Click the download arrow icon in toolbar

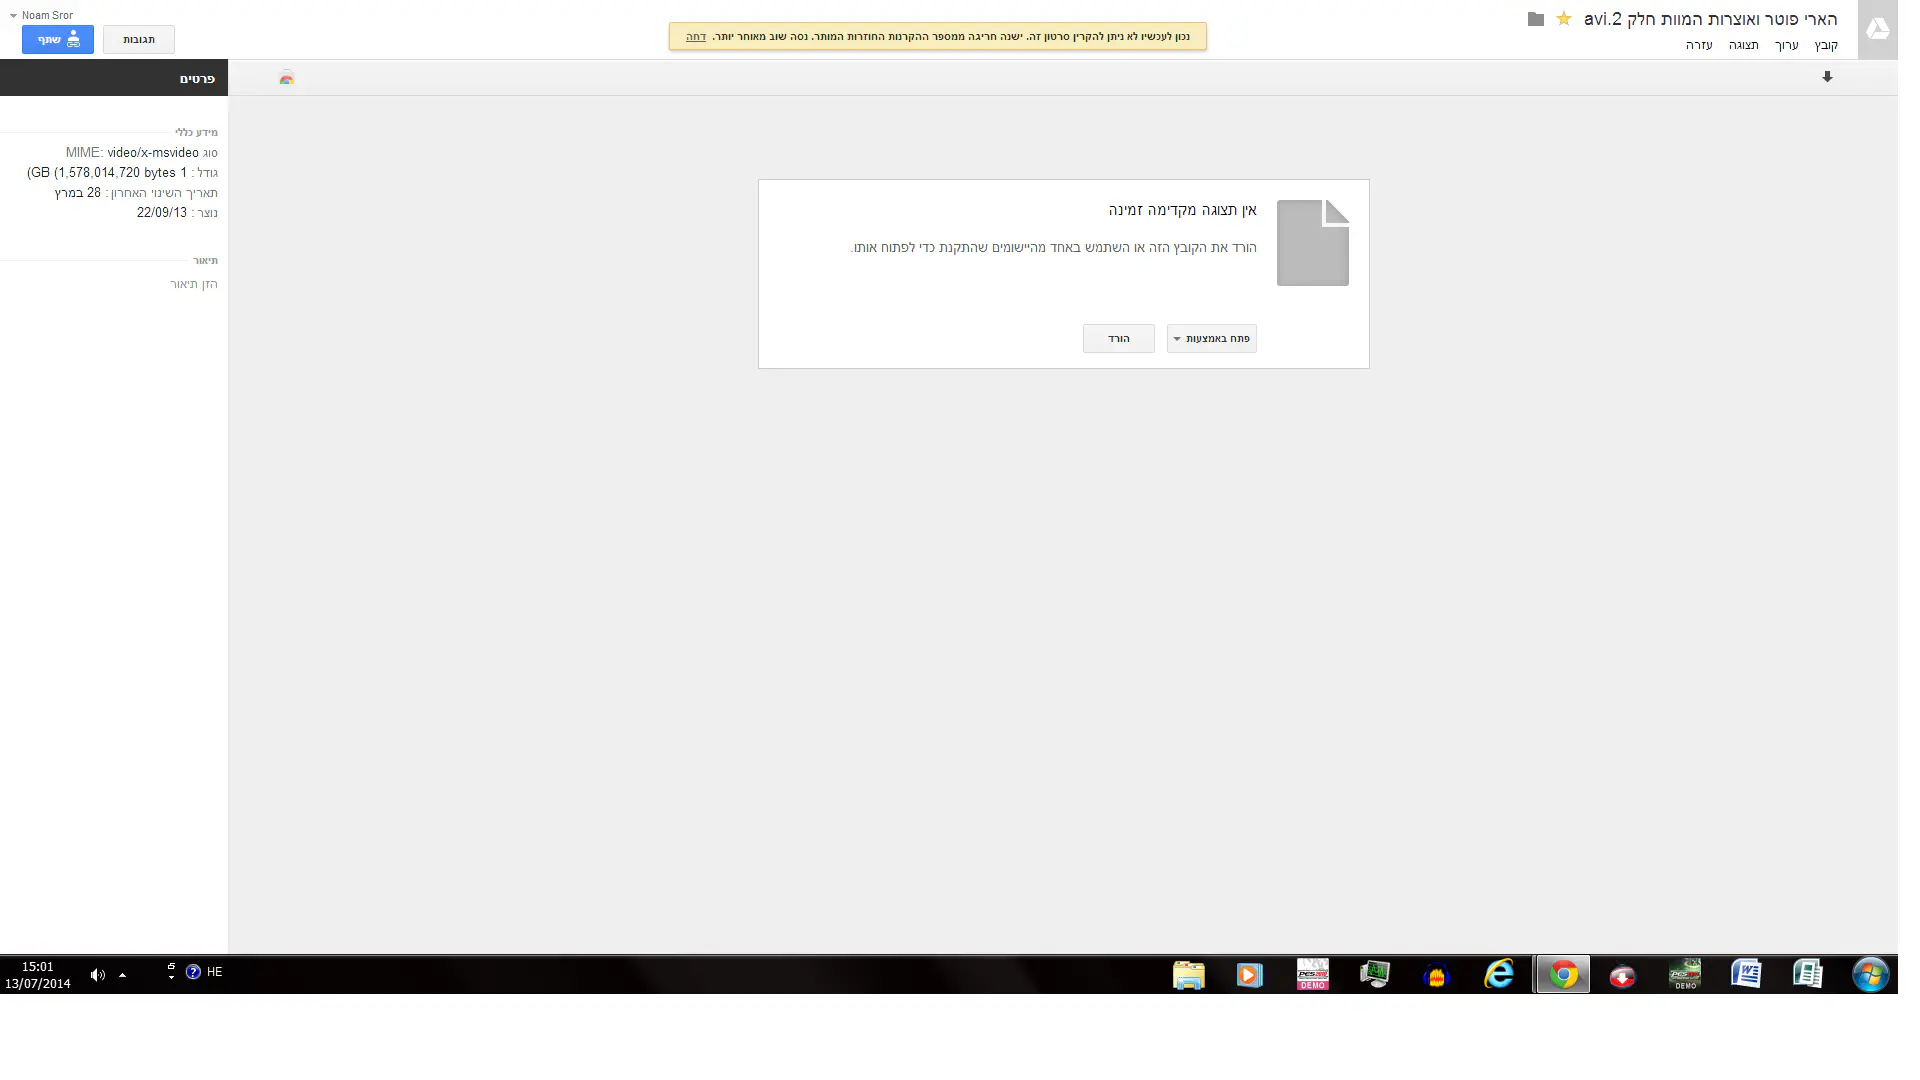tap(1827, 77)
